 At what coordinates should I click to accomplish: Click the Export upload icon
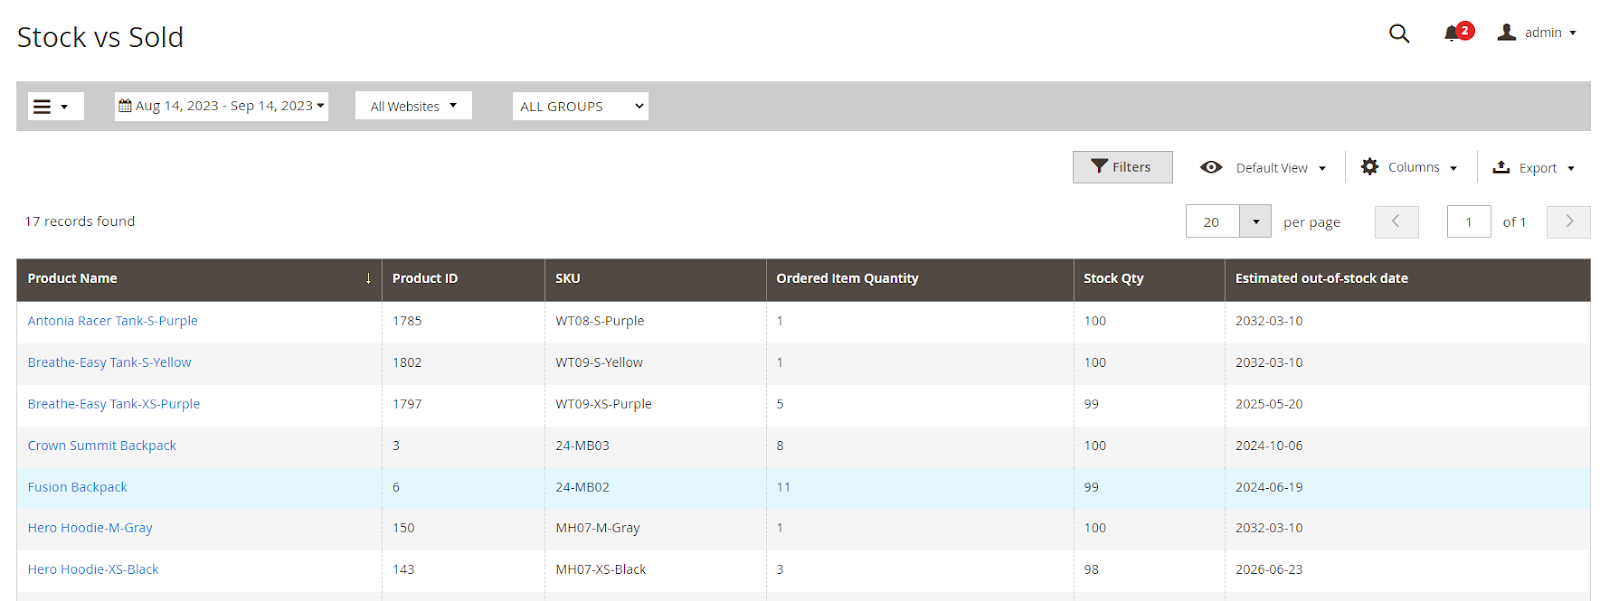point(1501,167)
